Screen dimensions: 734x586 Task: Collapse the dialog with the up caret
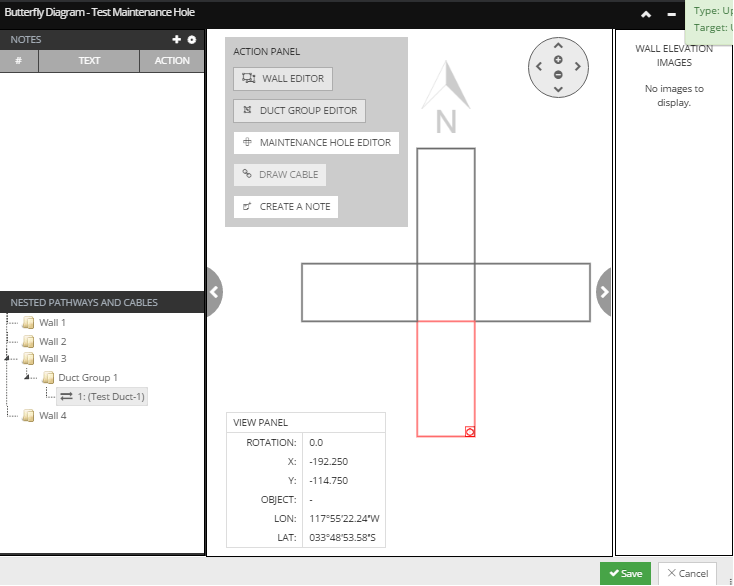[646, 15]
